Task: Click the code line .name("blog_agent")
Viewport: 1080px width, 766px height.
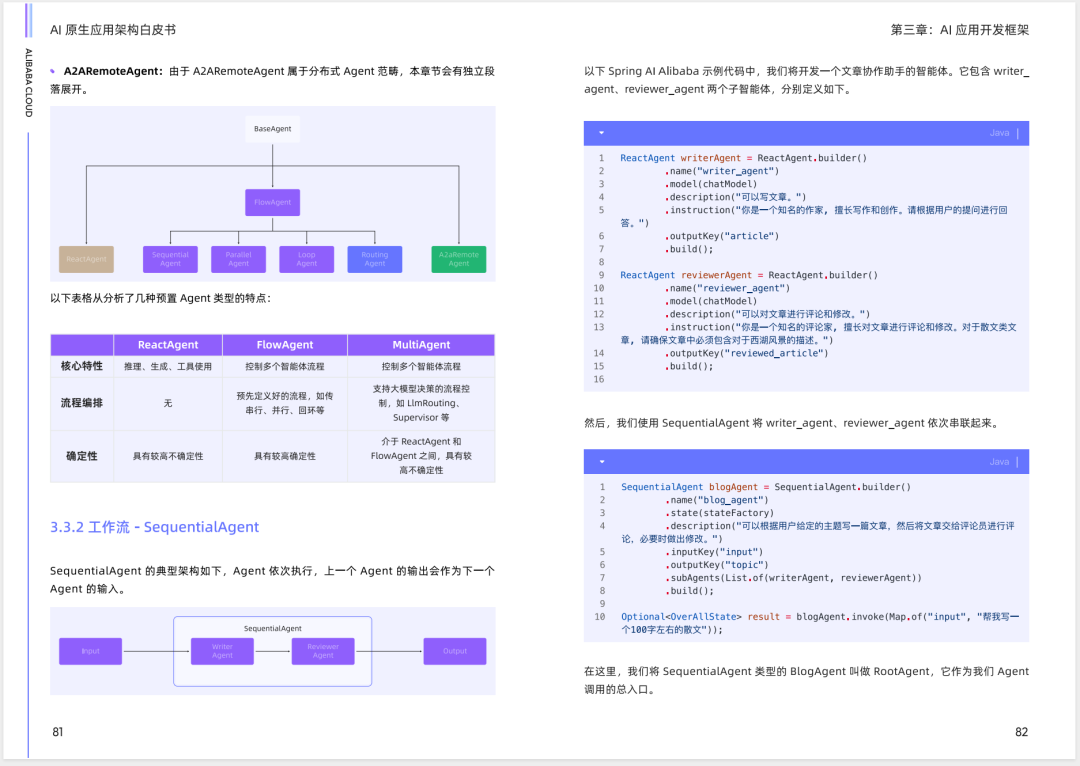Action: click(x=716, y=500)
